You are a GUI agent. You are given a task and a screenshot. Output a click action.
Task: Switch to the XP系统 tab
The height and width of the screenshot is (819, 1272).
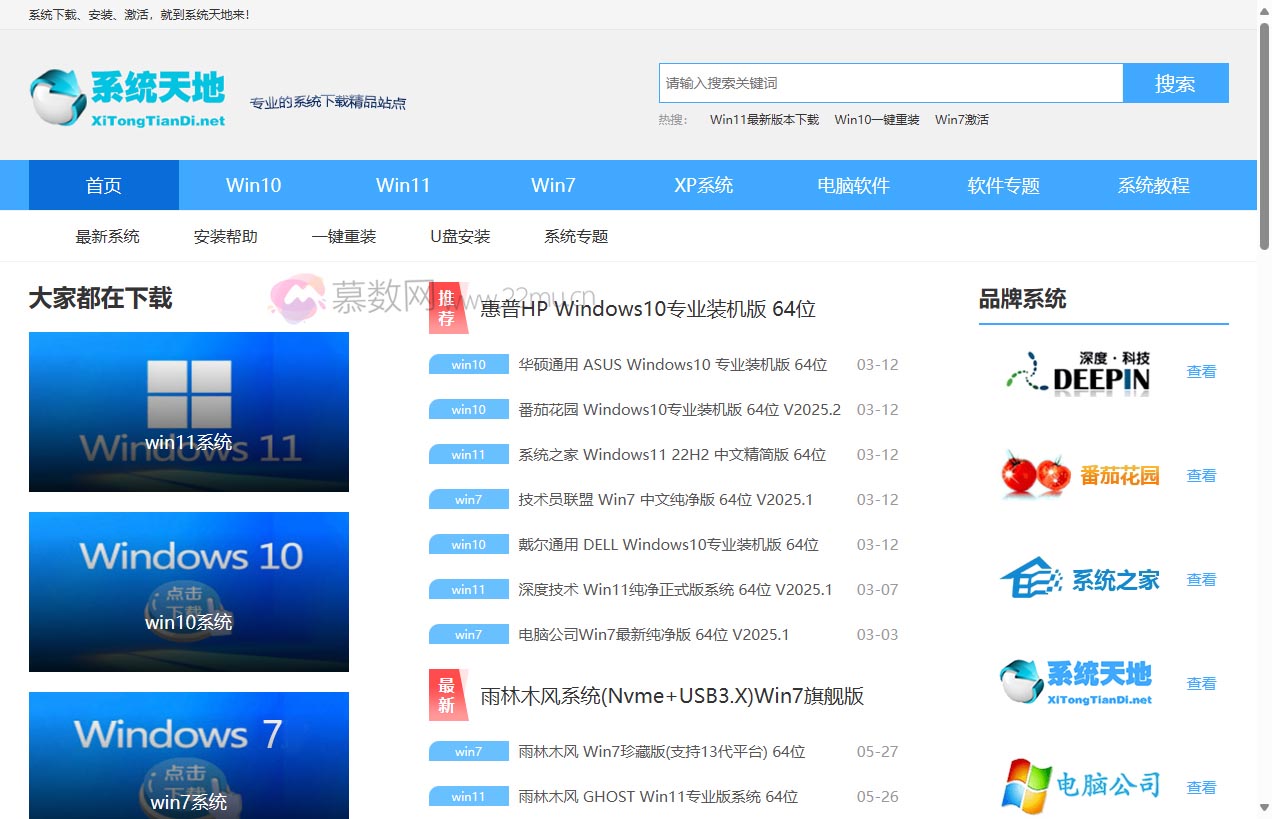pyautogui.click(x=703, y=184)
